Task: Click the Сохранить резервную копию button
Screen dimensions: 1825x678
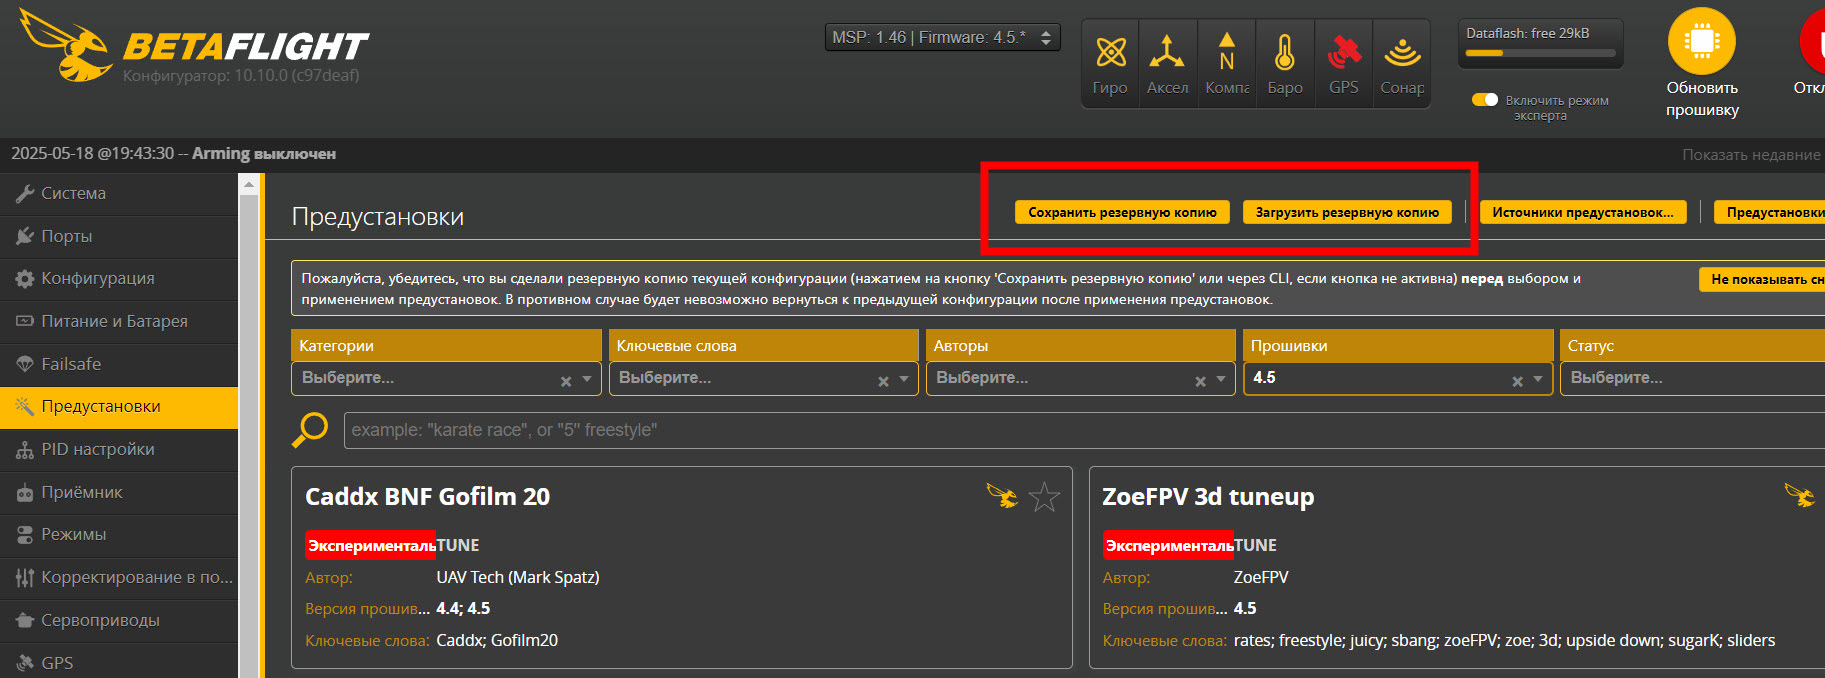Action: pos(1122,212)
